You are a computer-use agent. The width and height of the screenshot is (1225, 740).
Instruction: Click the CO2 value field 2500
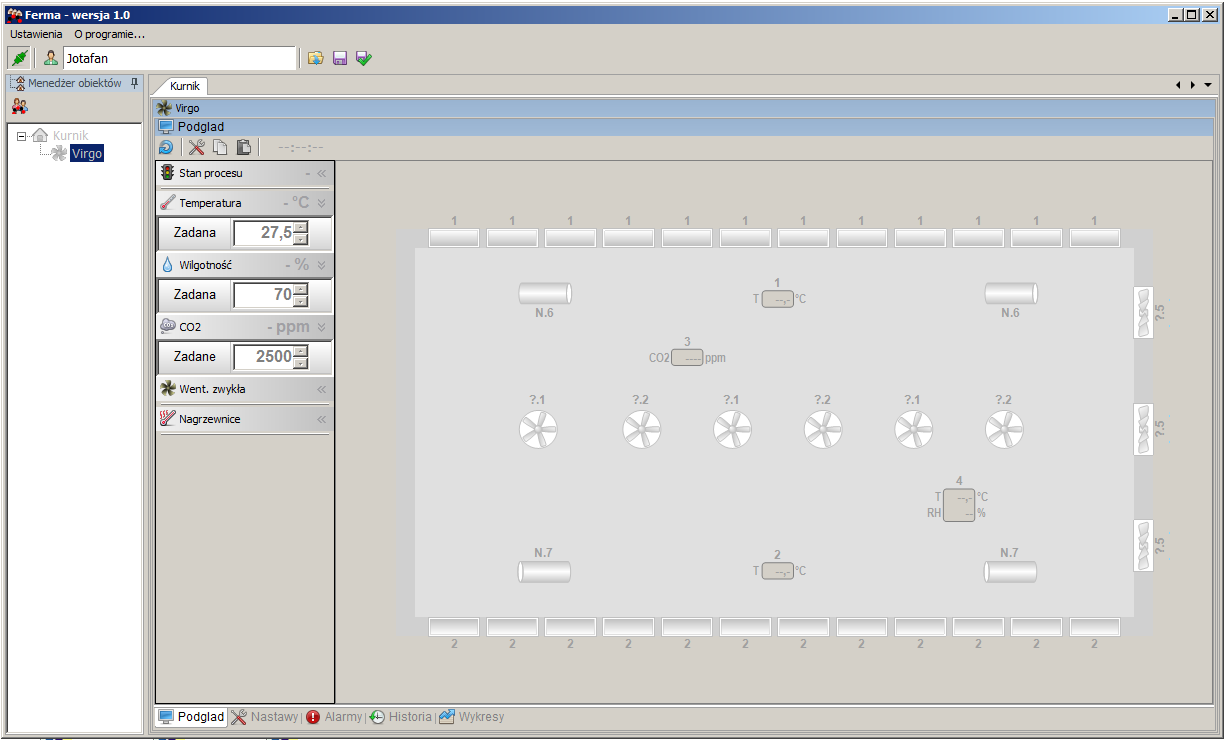pos(264,357)
